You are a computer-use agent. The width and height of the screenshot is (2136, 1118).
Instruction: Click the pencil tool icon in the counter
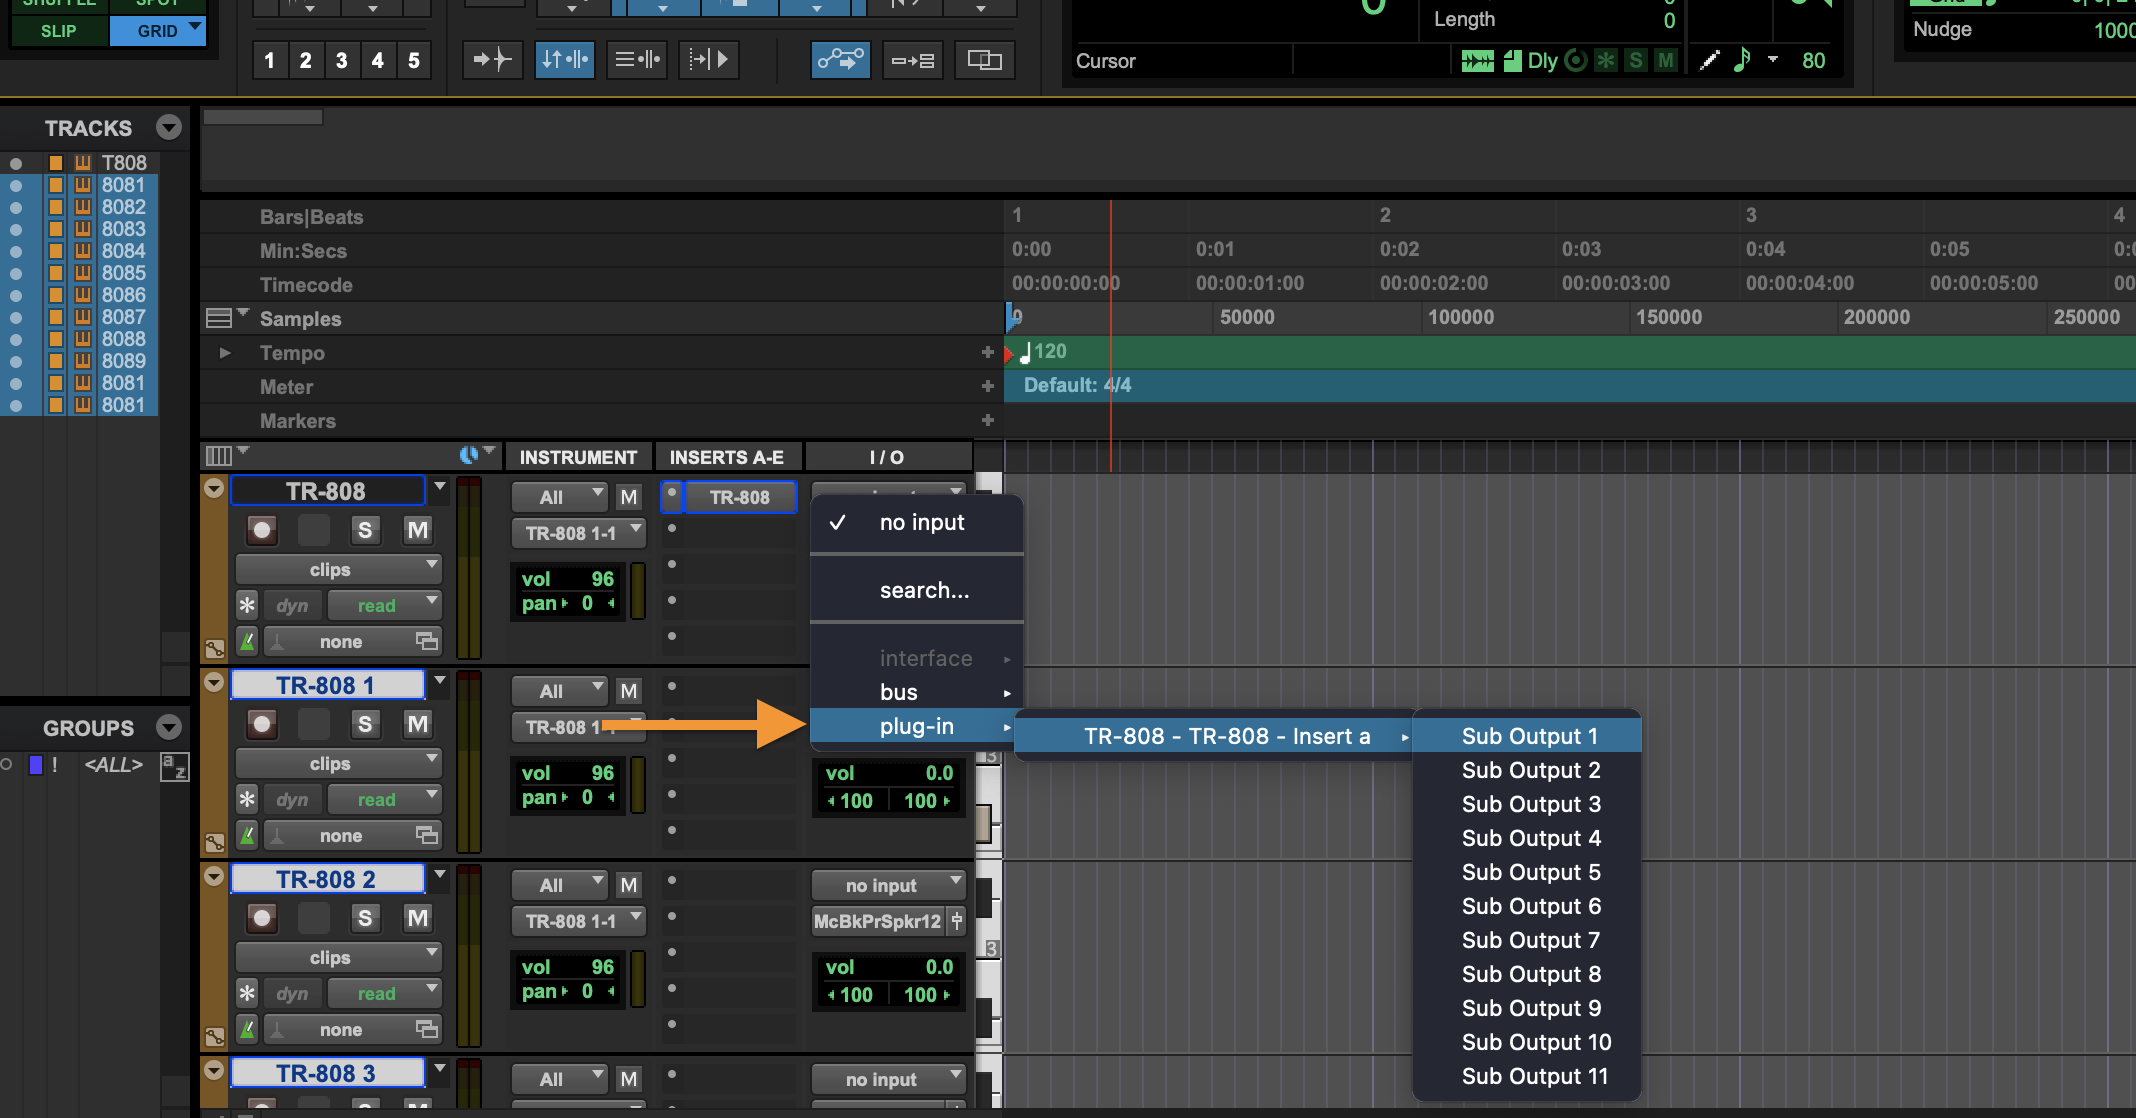(1710, 60)
